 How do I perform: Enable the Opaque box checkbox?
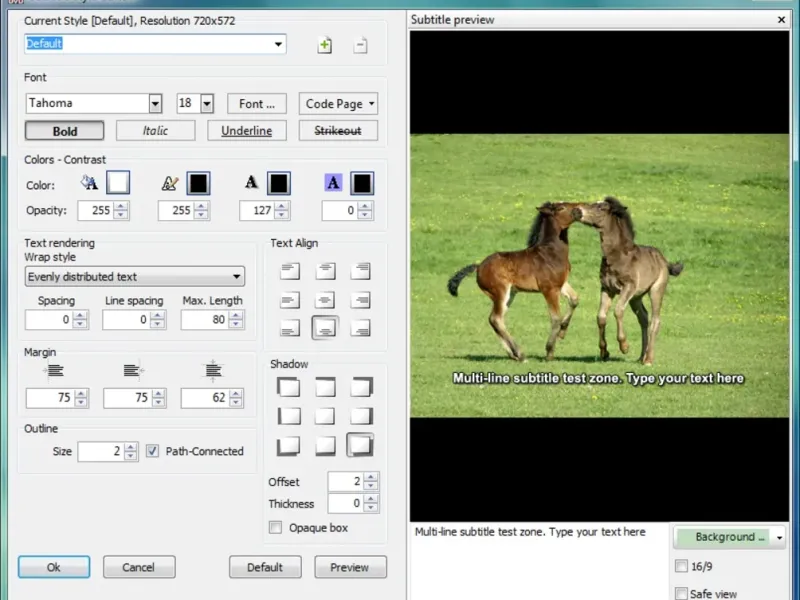click(276, 528)
